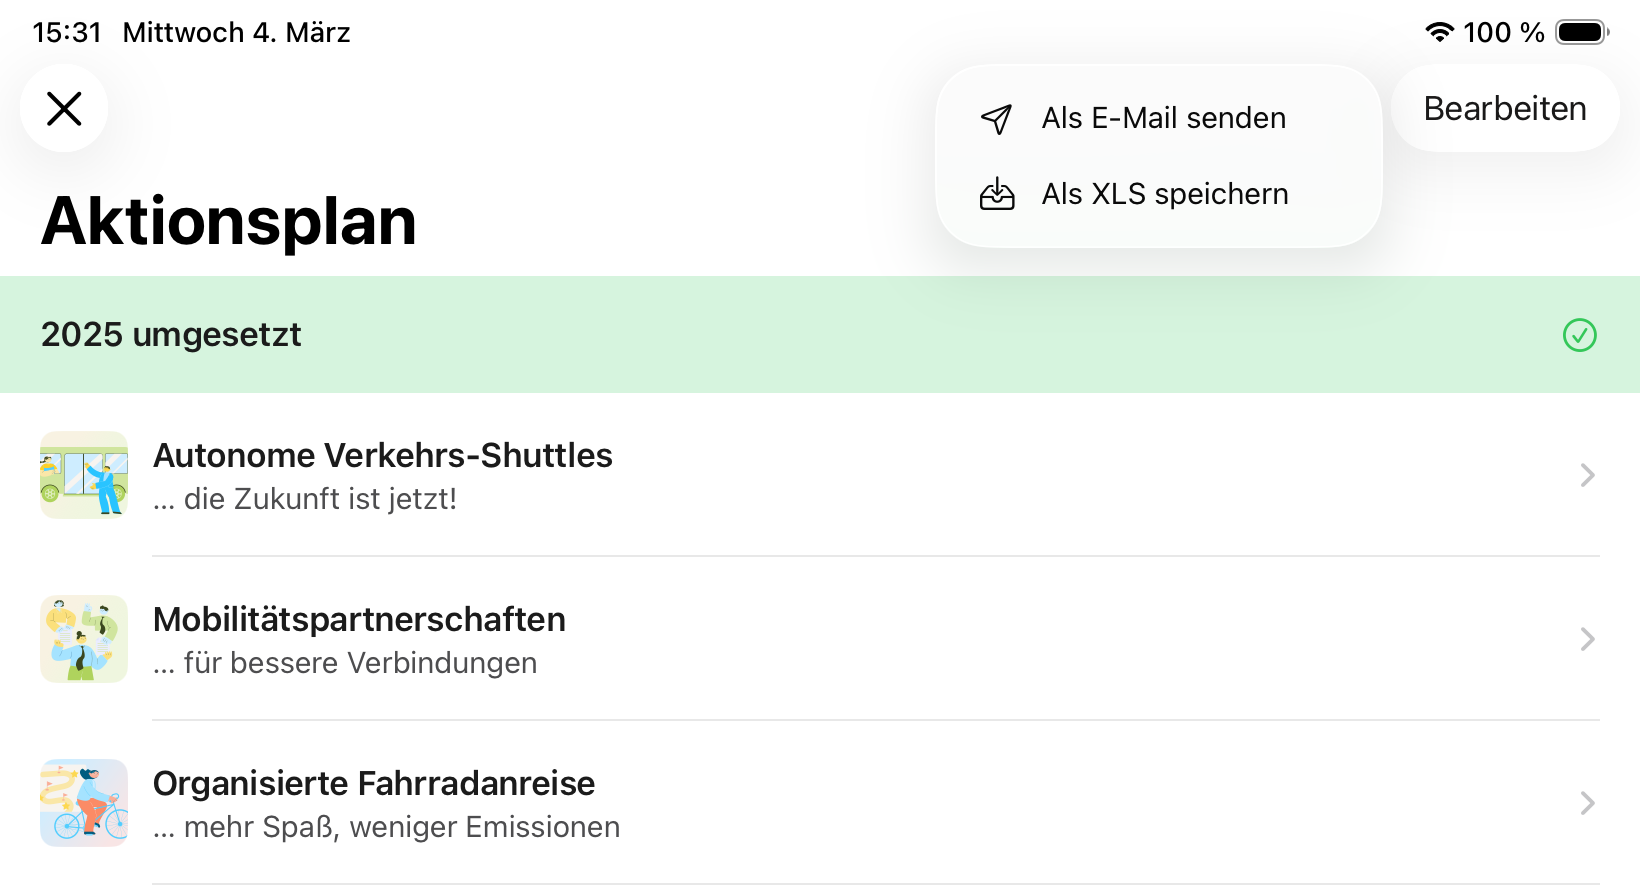Image resolution: width=1640 pixels, height=885 pixels.
Task: Collapse the 2025 umgesetzt section header
Action: coord(171,335)
